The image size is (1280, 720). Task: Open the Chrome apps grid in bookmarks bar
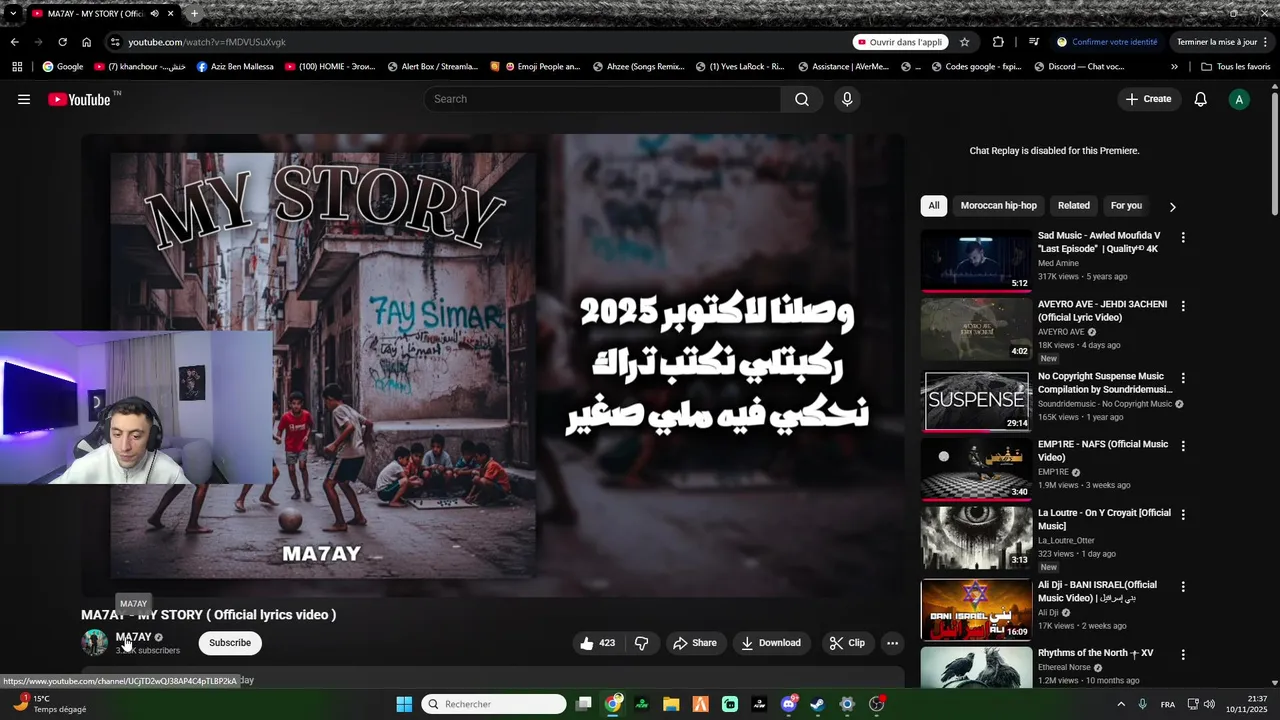[x=17, y=67]
